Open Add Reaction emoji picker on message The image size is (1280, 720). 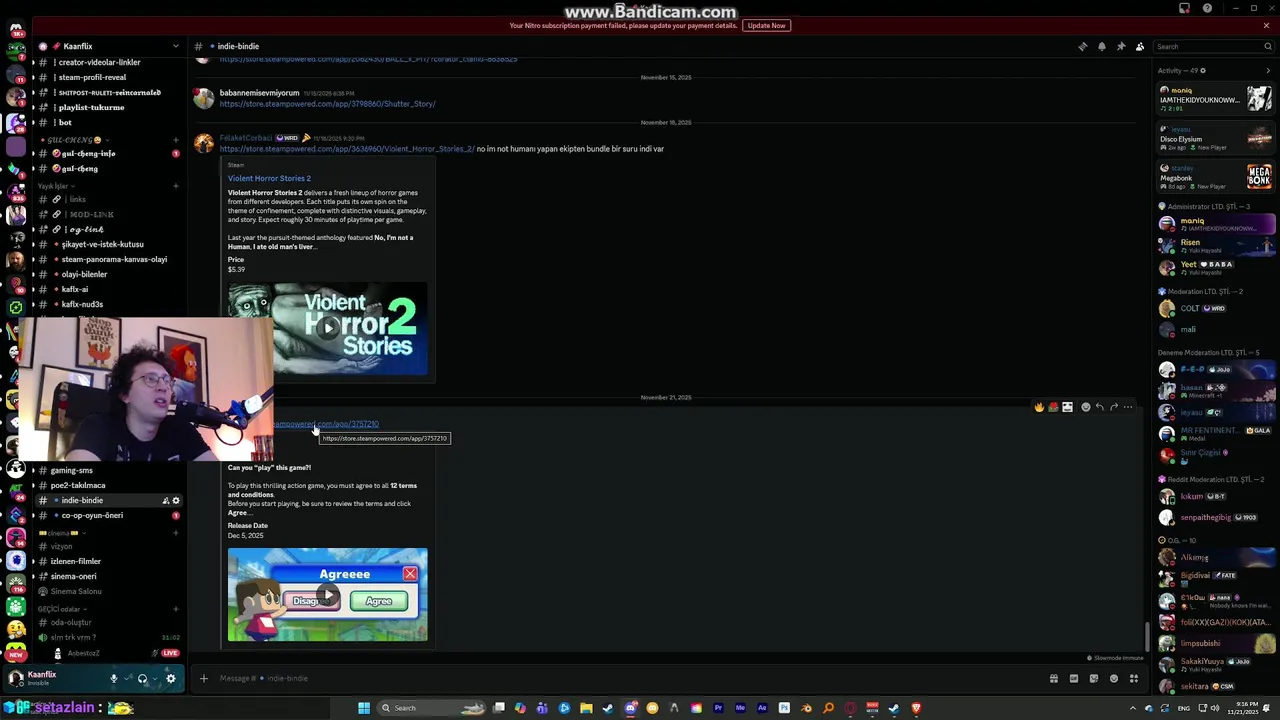click(x=1085, y=407)
